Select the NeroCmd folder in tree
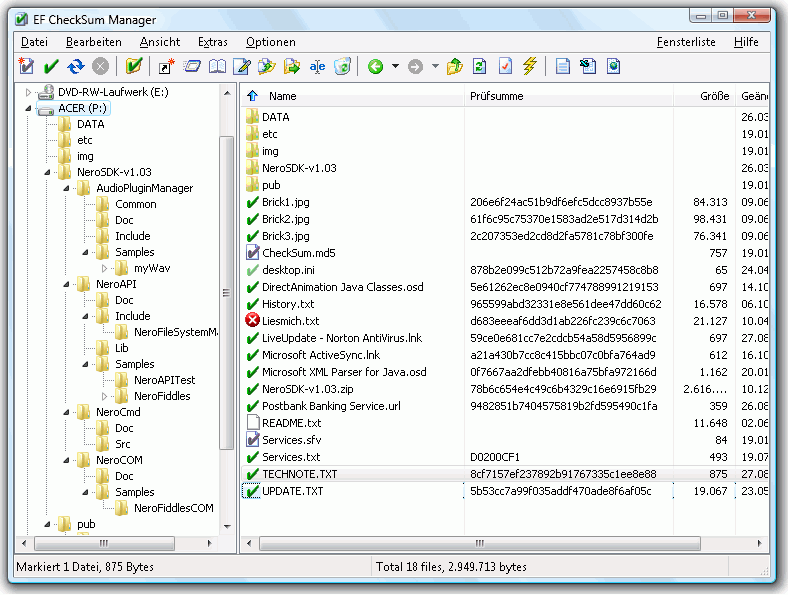Viewport: 788px width, 595px height. coord(117,412)
